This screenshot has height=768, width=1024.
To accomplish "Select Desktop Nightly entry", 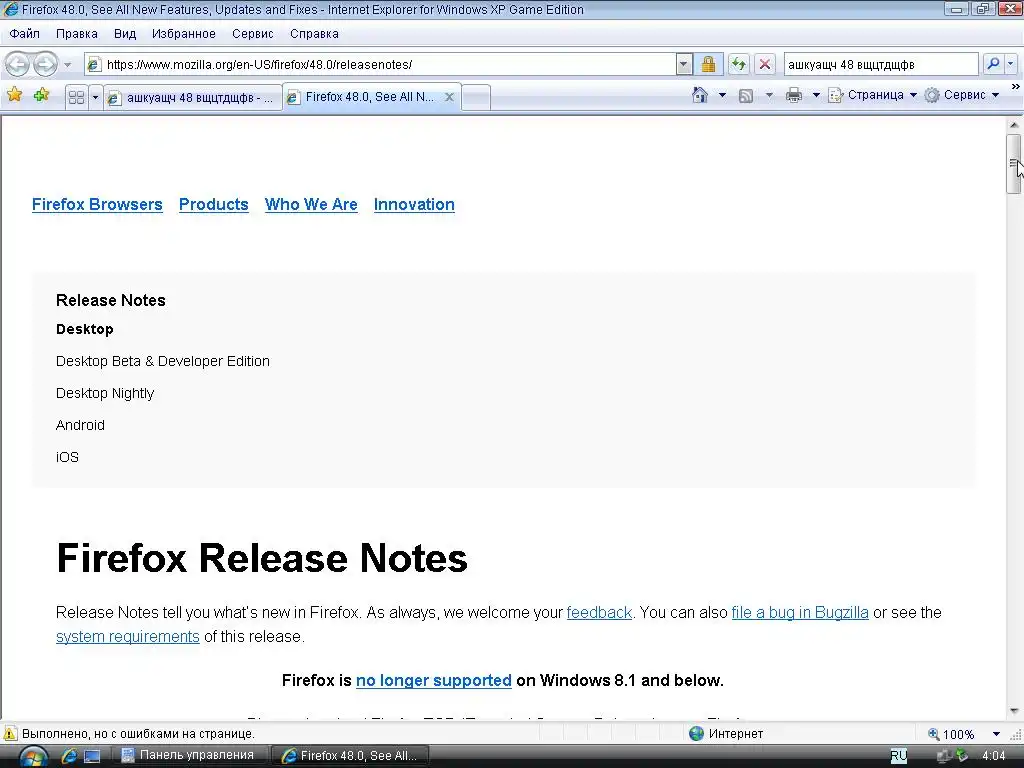I will [105, 393].
